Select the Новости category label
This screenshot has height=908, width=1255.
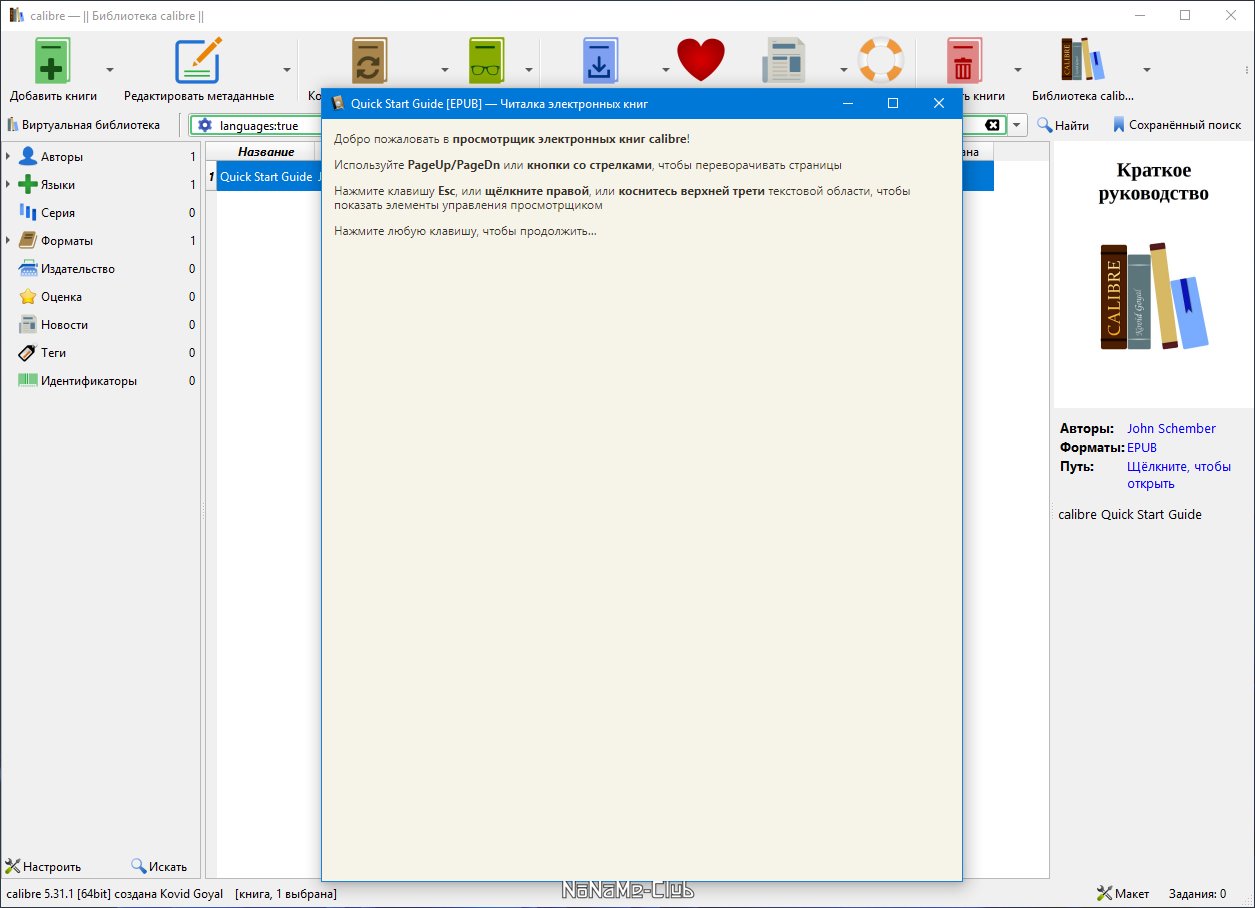pyautogui.click(x=65, y=325)
